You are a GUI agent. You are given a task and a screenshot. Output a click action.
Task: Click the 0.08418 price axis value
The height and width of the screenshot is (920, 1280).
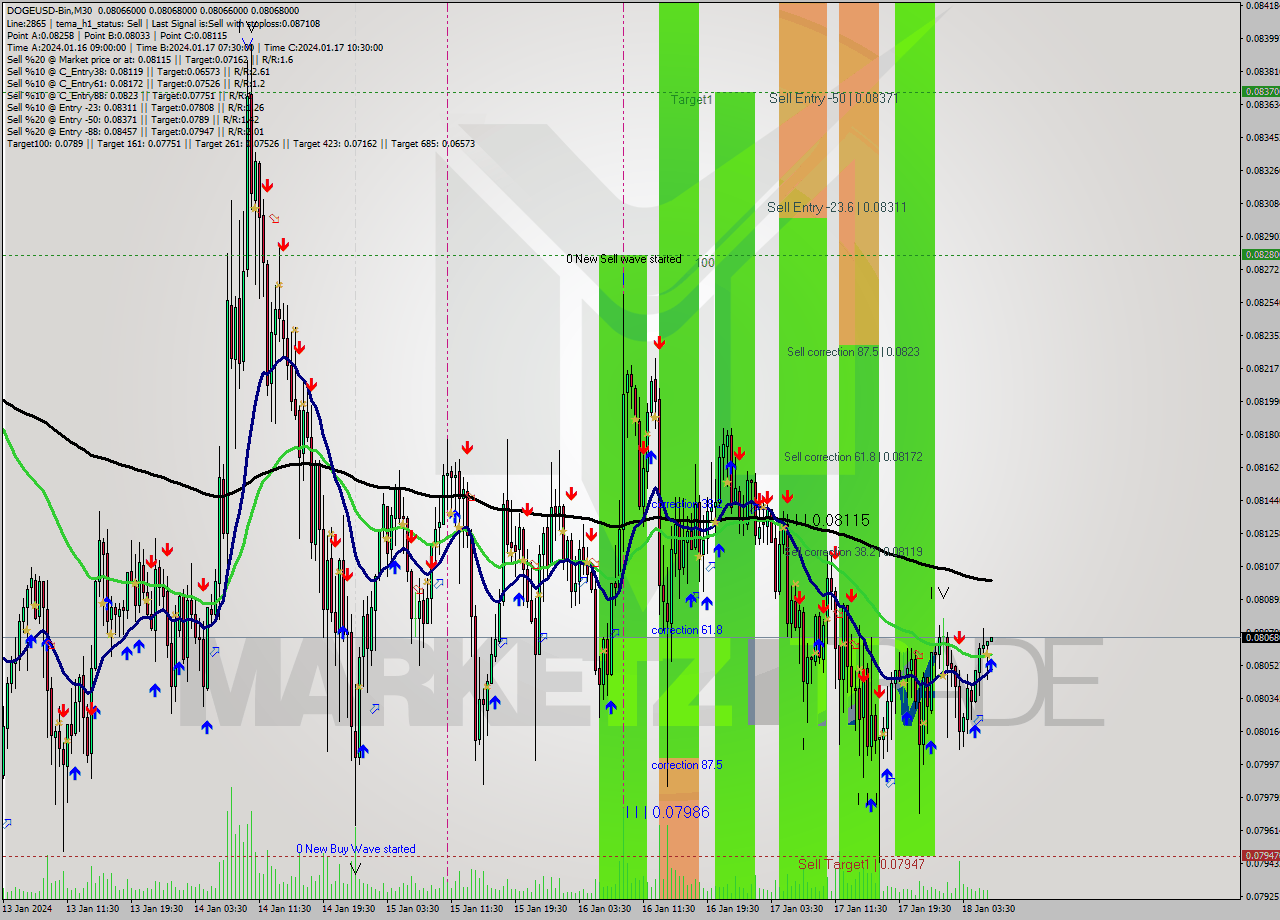click(1262, 6)
